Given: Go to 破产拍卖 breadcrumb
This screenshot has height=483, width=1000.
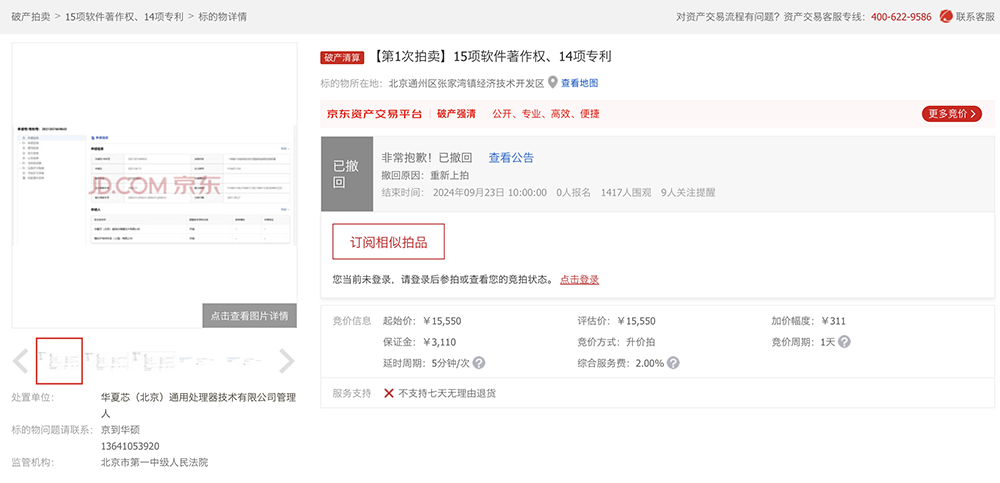Looking at the screenshot, I should point(29,17).
